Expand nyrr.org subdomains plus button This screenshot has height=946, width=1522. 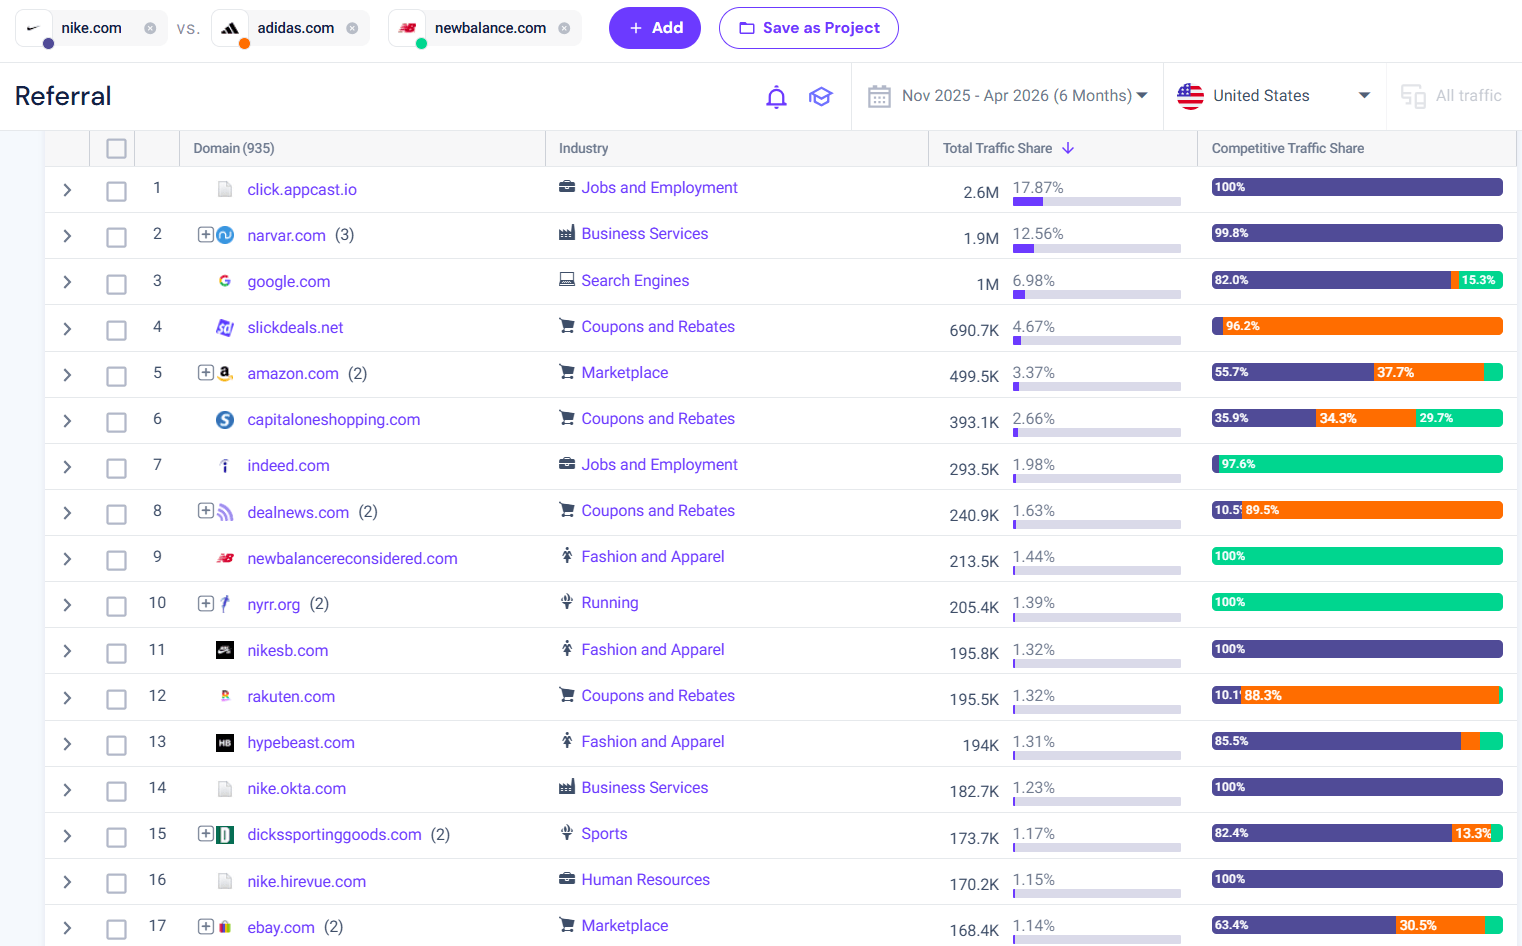pyautogui.click(x=205, y=603)
